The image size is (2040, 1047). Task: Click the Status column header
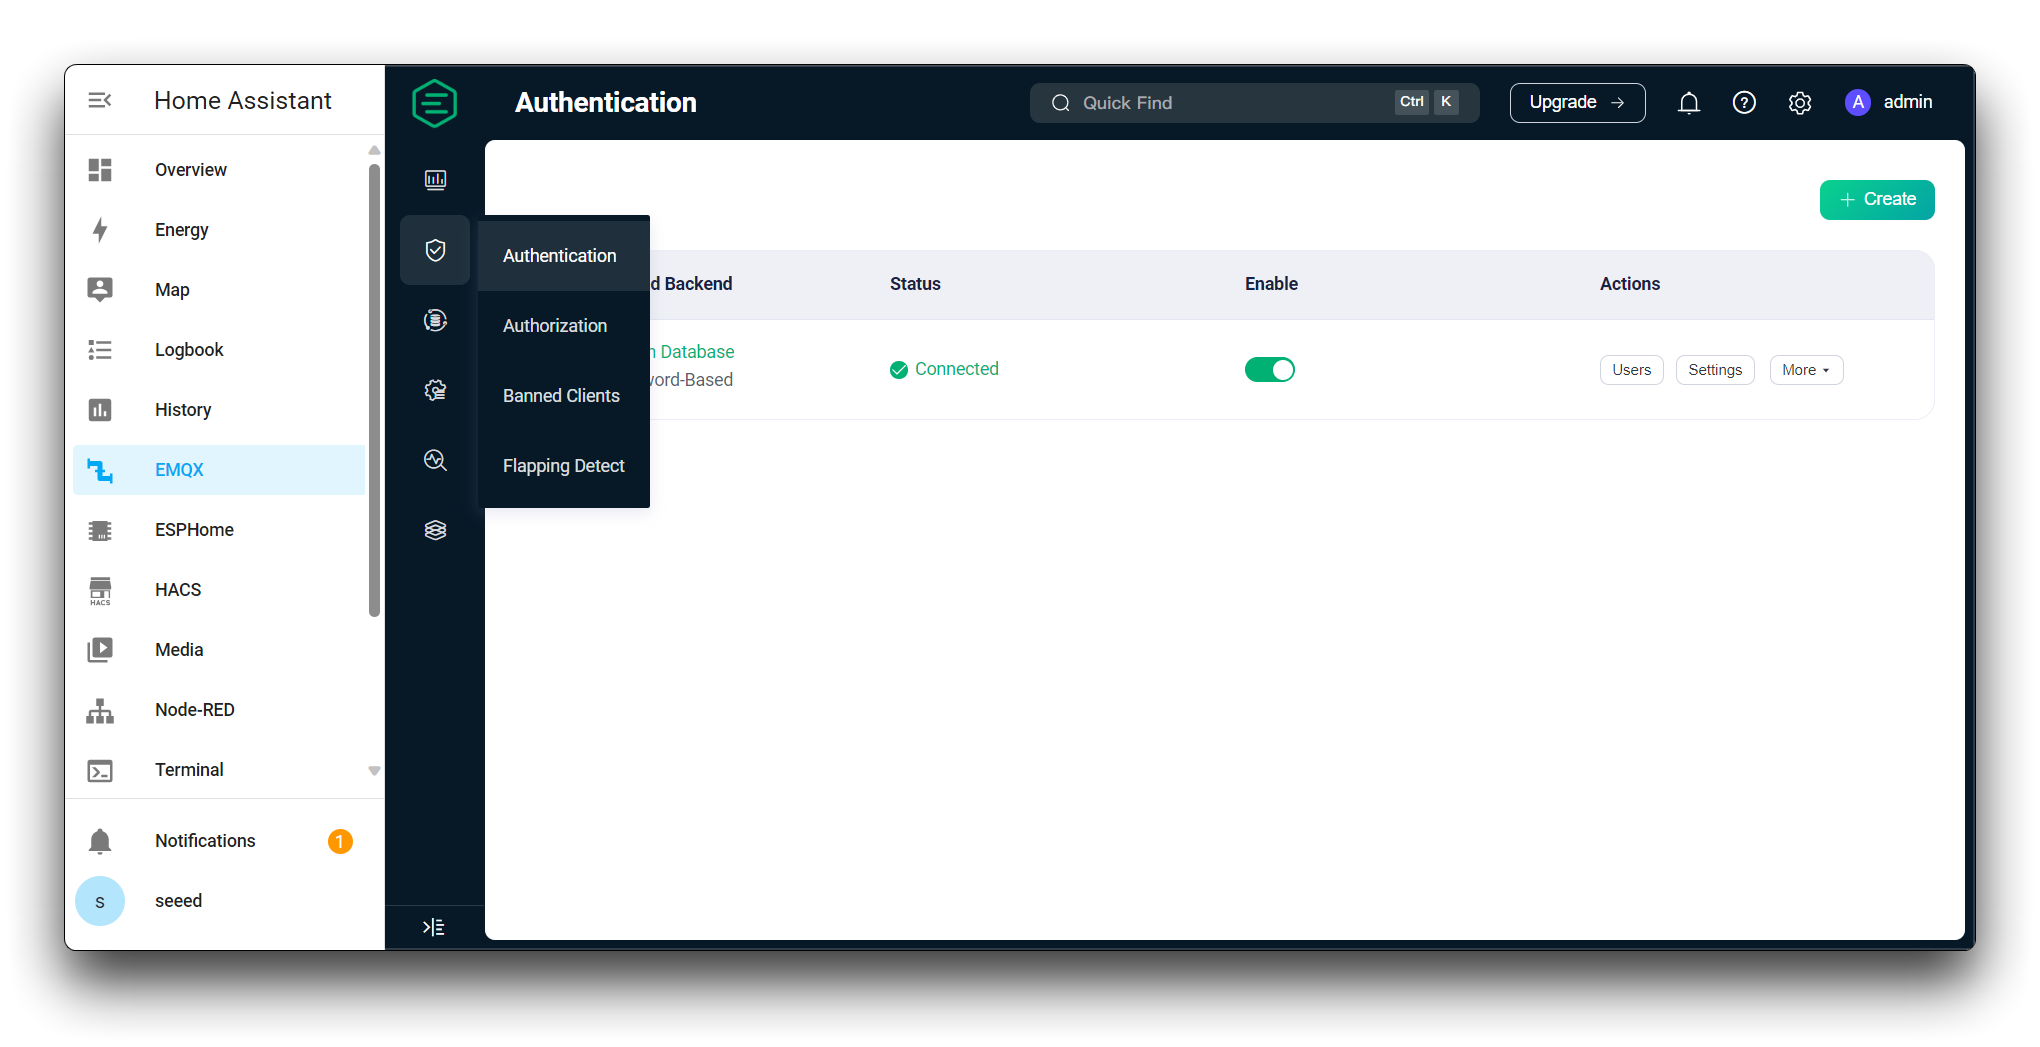click(915, 284)
